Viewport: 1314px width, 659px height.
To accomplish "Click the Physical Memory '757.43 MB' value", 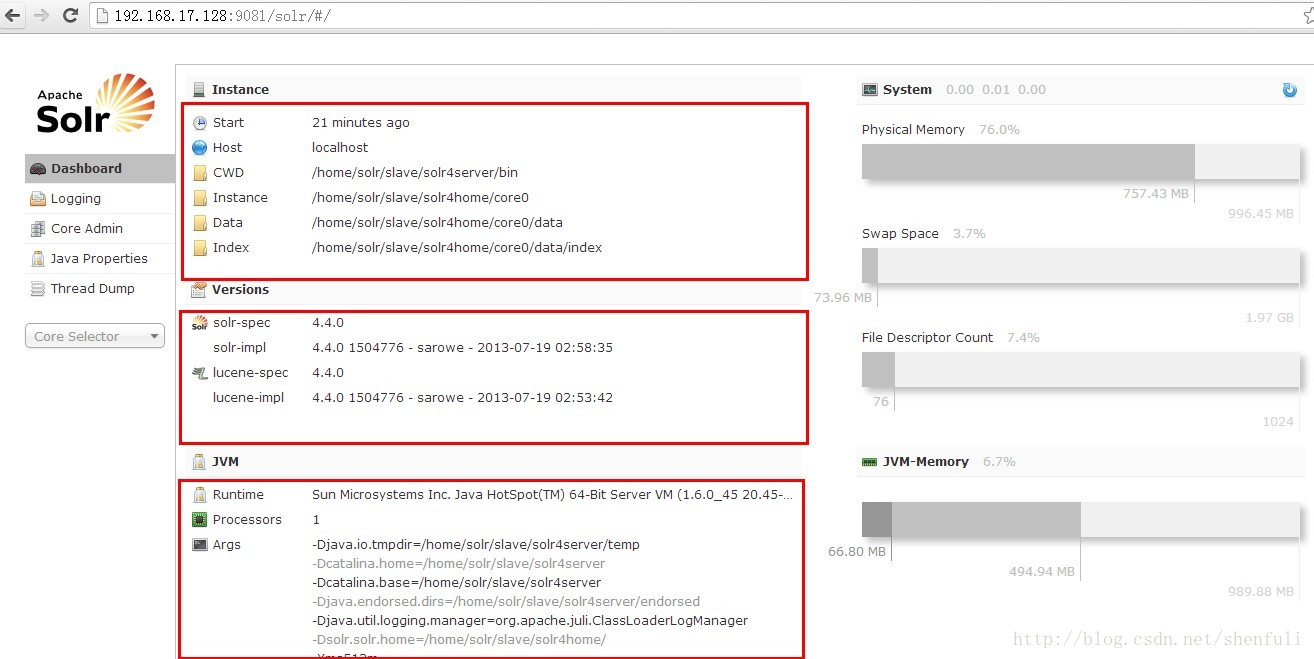I will tap(1156, 193).
